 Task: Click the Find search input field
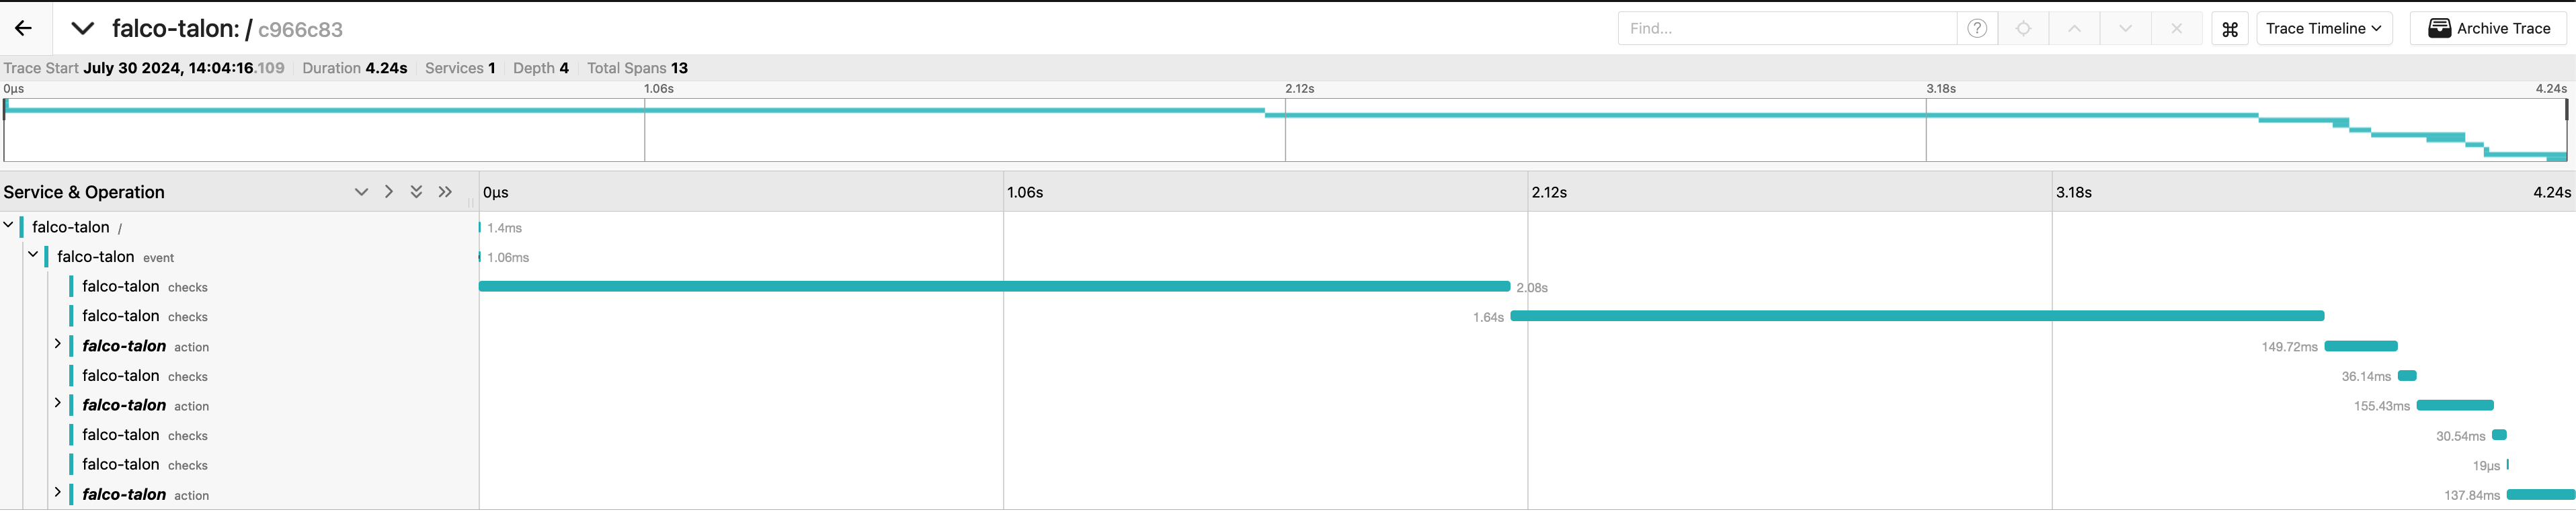[1786, 28]
